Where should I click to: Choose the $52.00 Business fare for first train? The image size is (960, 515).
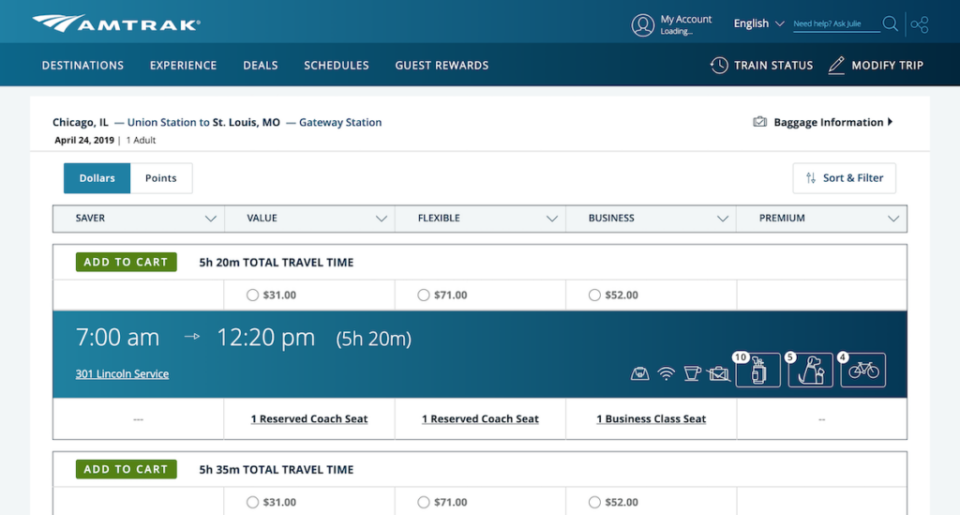(x=594, y=295)
